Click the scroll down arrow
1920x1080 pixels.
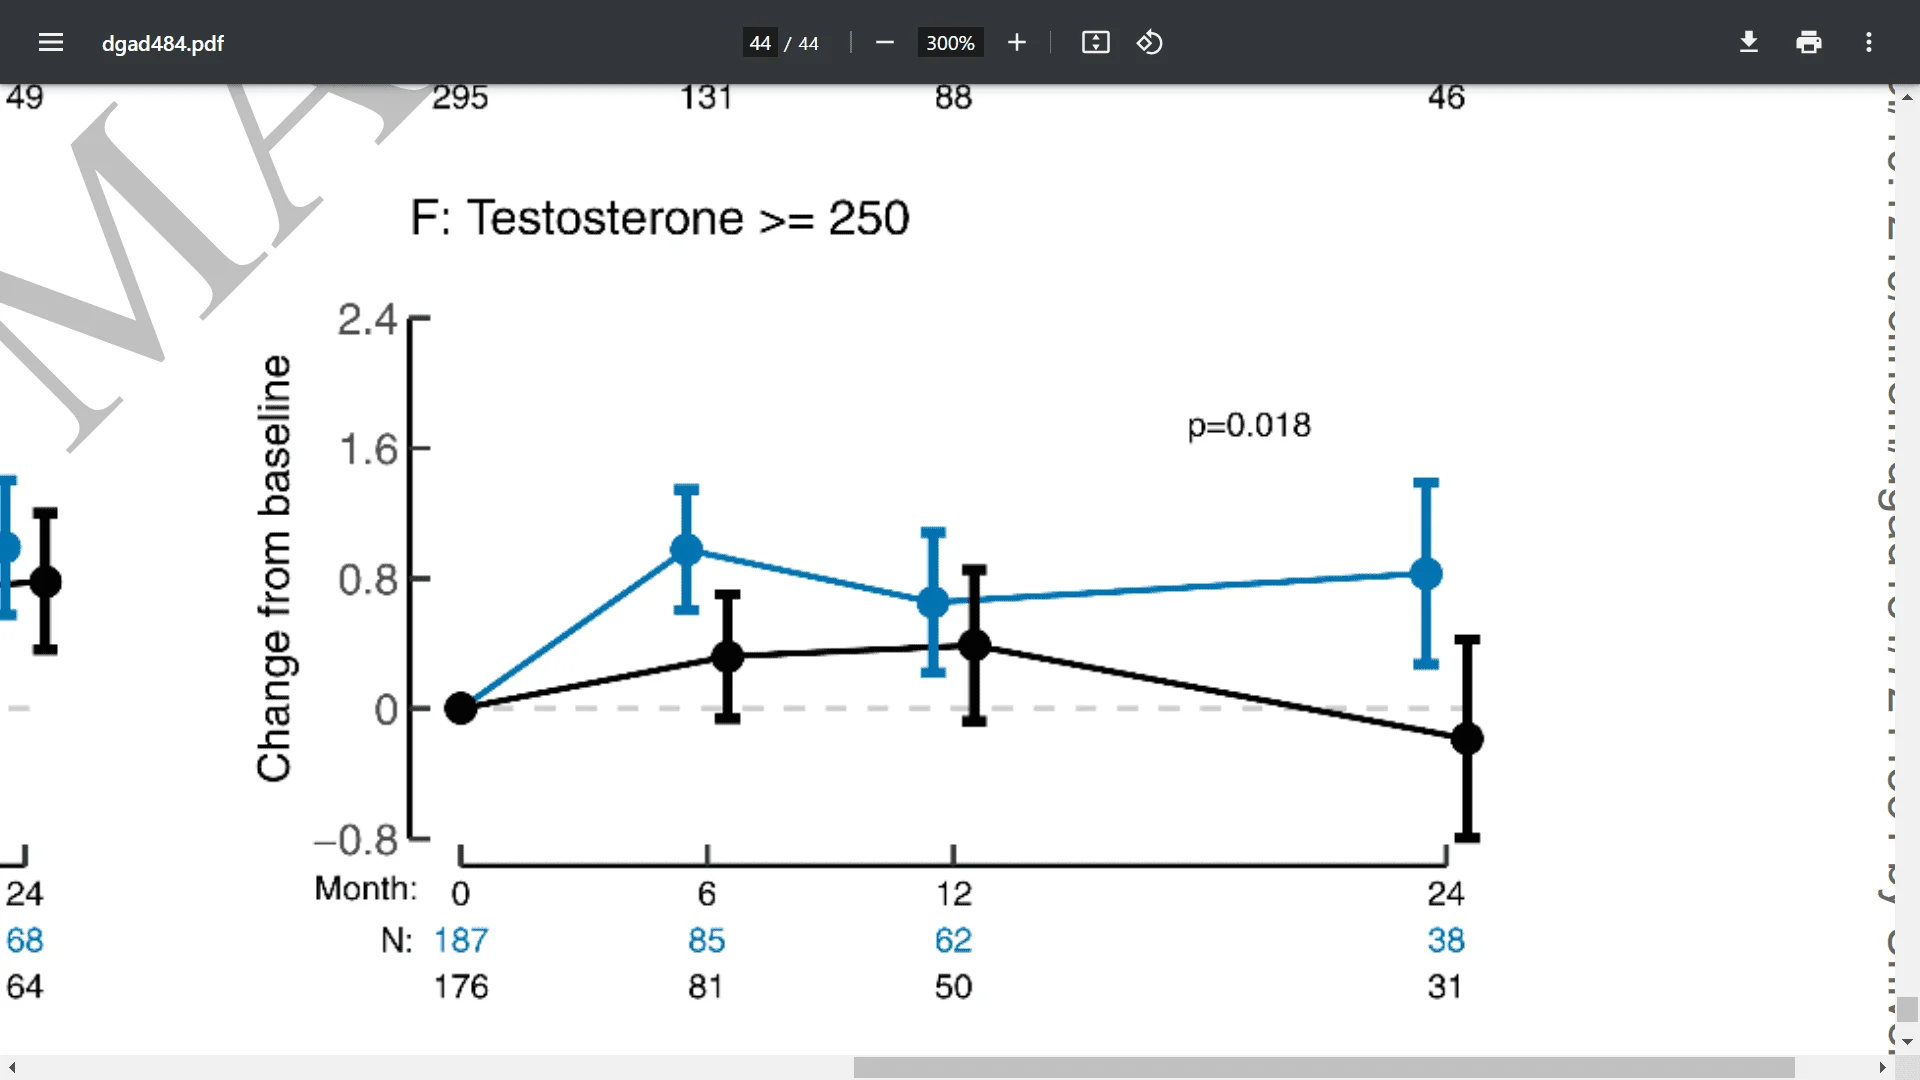click(1907, 1041)
